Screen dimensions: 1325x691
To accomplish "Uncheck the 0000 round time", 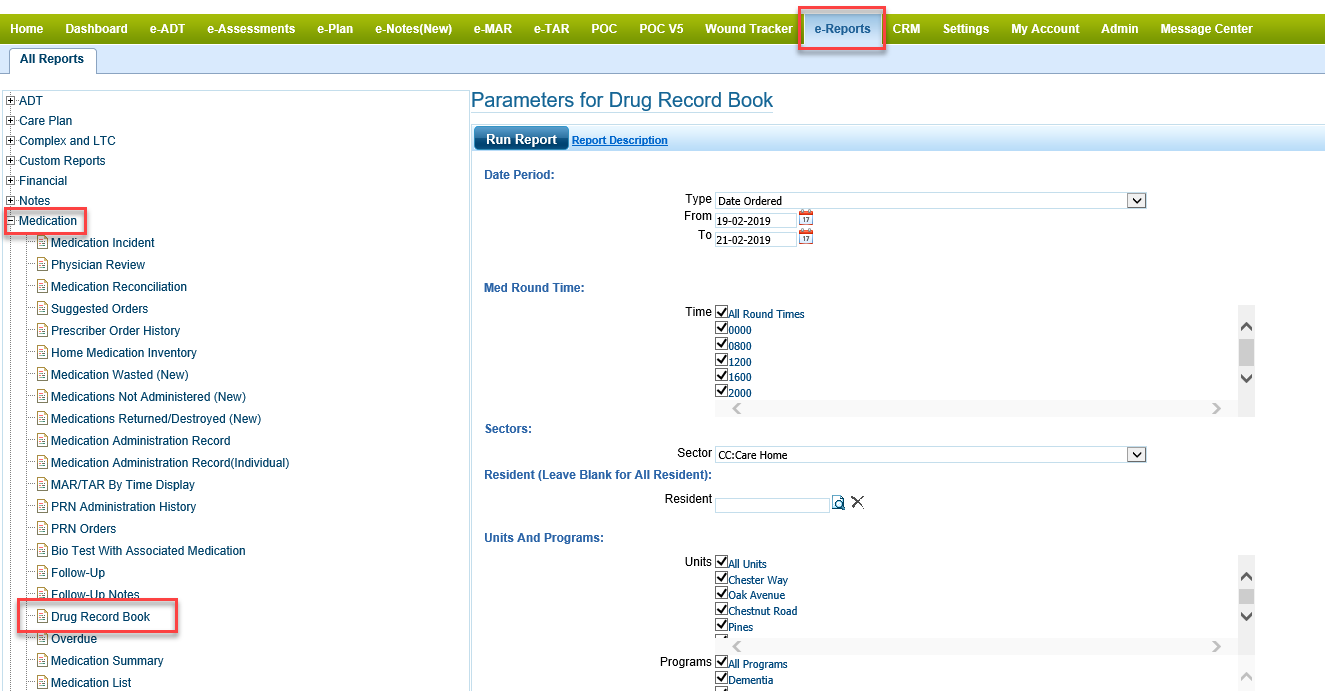I will (x=721, y=328).
